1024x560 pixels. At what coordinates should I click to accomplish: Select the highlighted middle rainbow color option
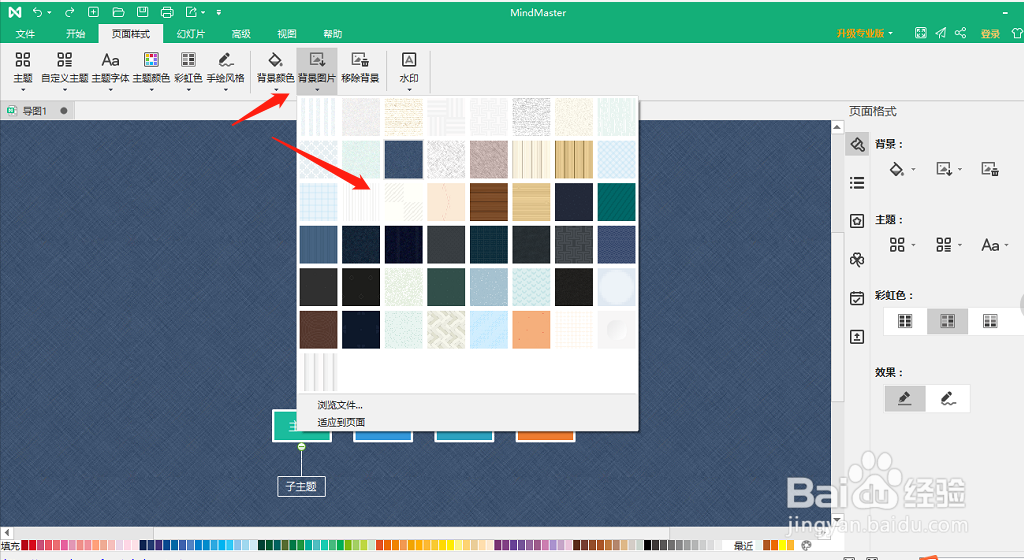coord(947,320)
